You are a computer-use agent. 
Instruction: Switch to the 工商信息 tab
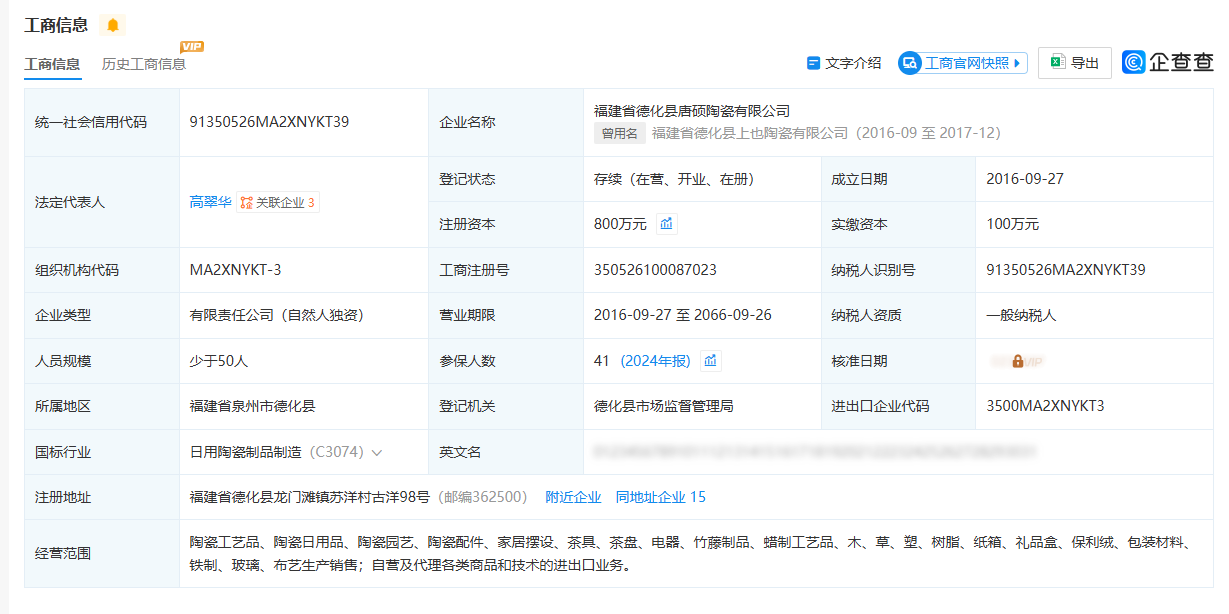click(x=52, y=64)
